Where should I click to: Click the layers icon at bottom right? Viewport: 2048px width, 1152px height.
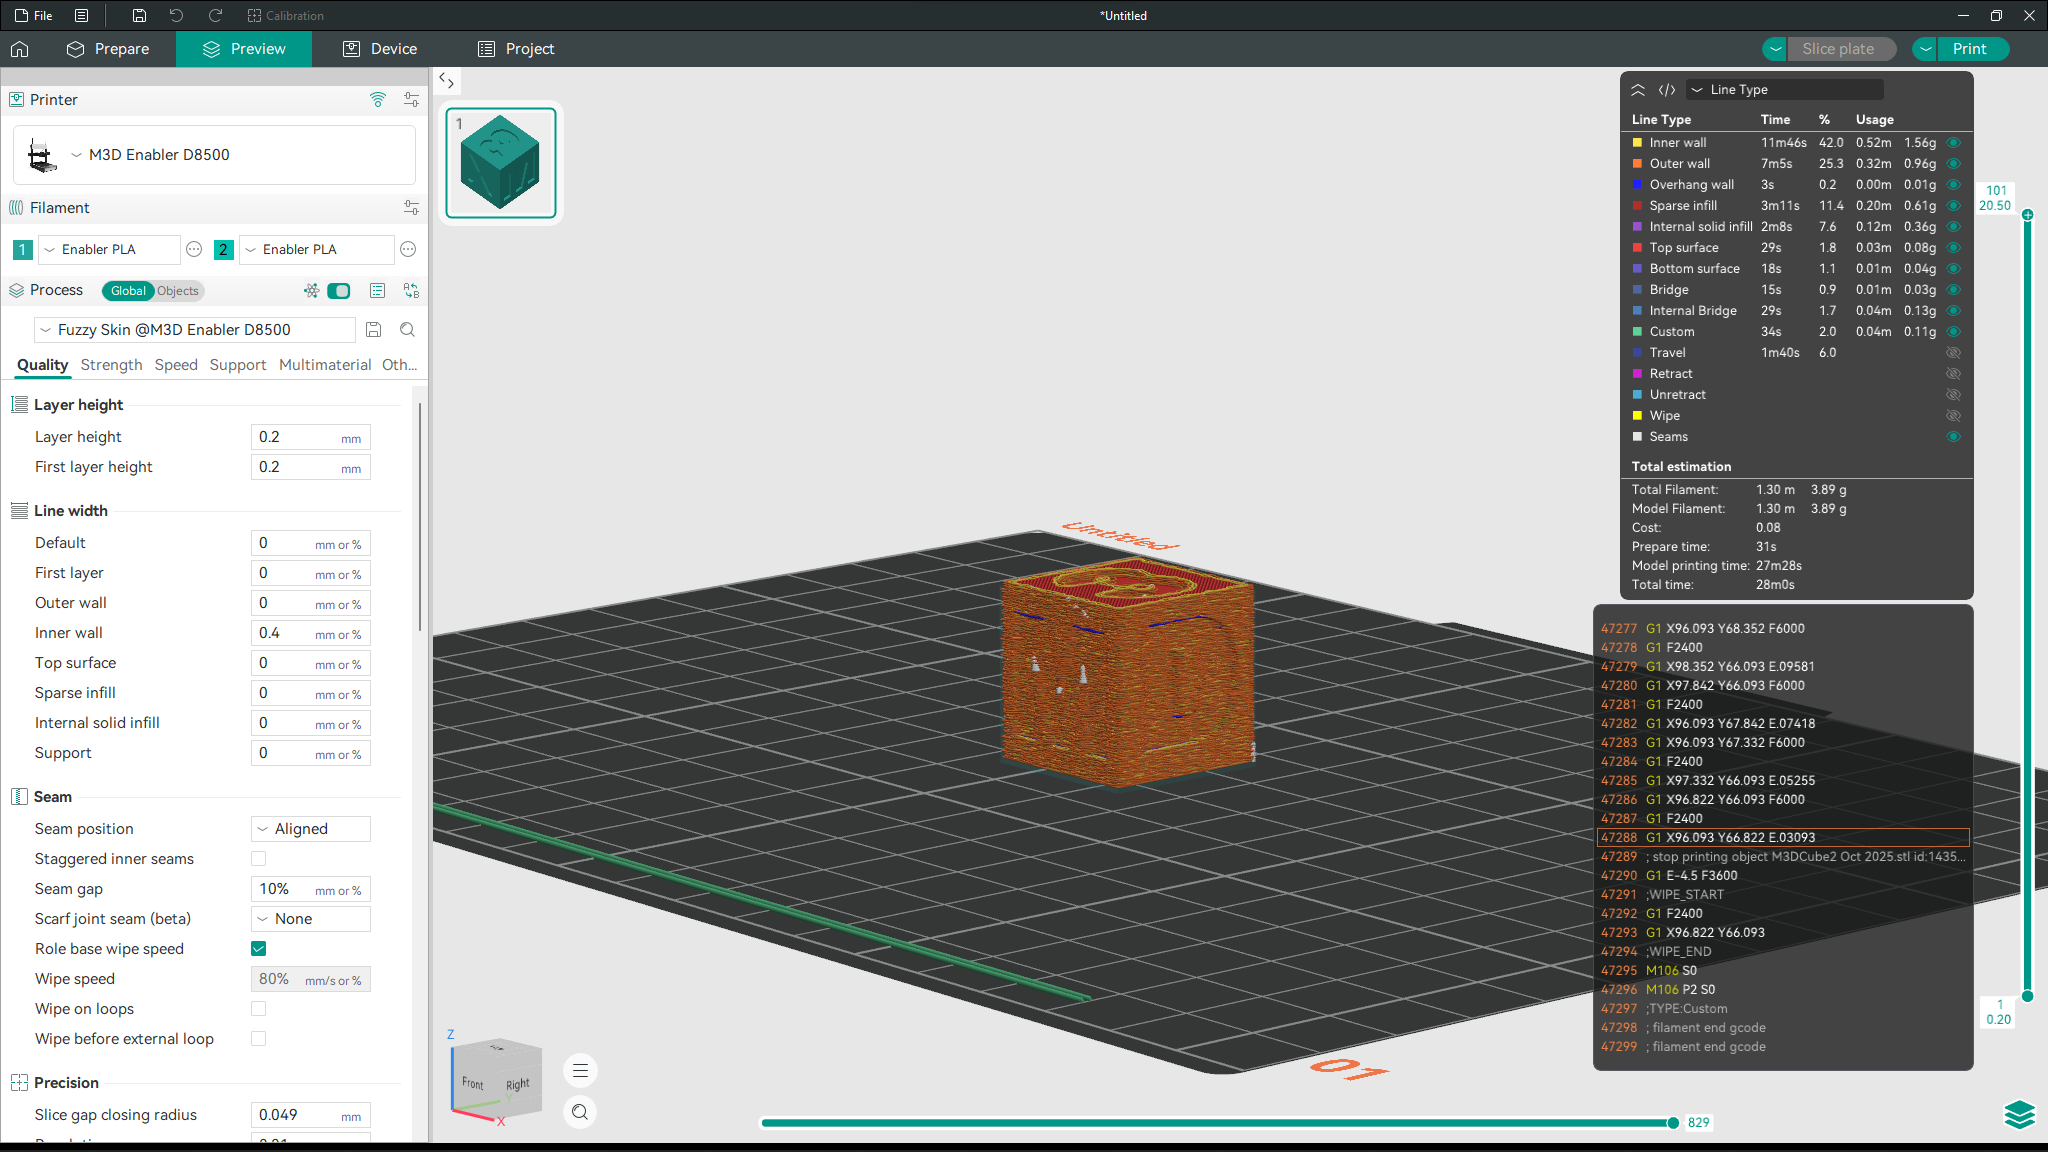(2019, 1113)
